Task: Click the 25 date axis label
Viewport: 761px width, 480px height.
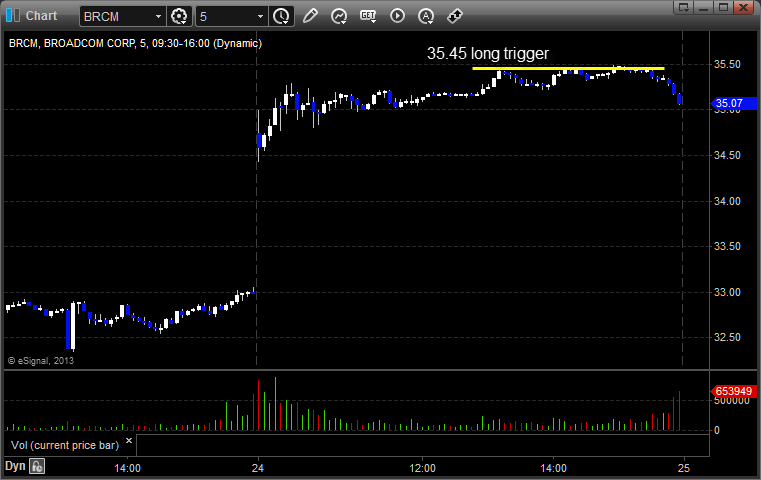Action: (683, 468)
